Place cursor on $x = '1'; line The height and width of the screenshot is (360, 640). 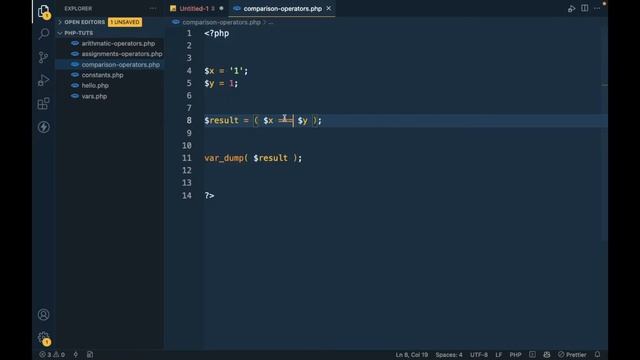tap(226, 71)
